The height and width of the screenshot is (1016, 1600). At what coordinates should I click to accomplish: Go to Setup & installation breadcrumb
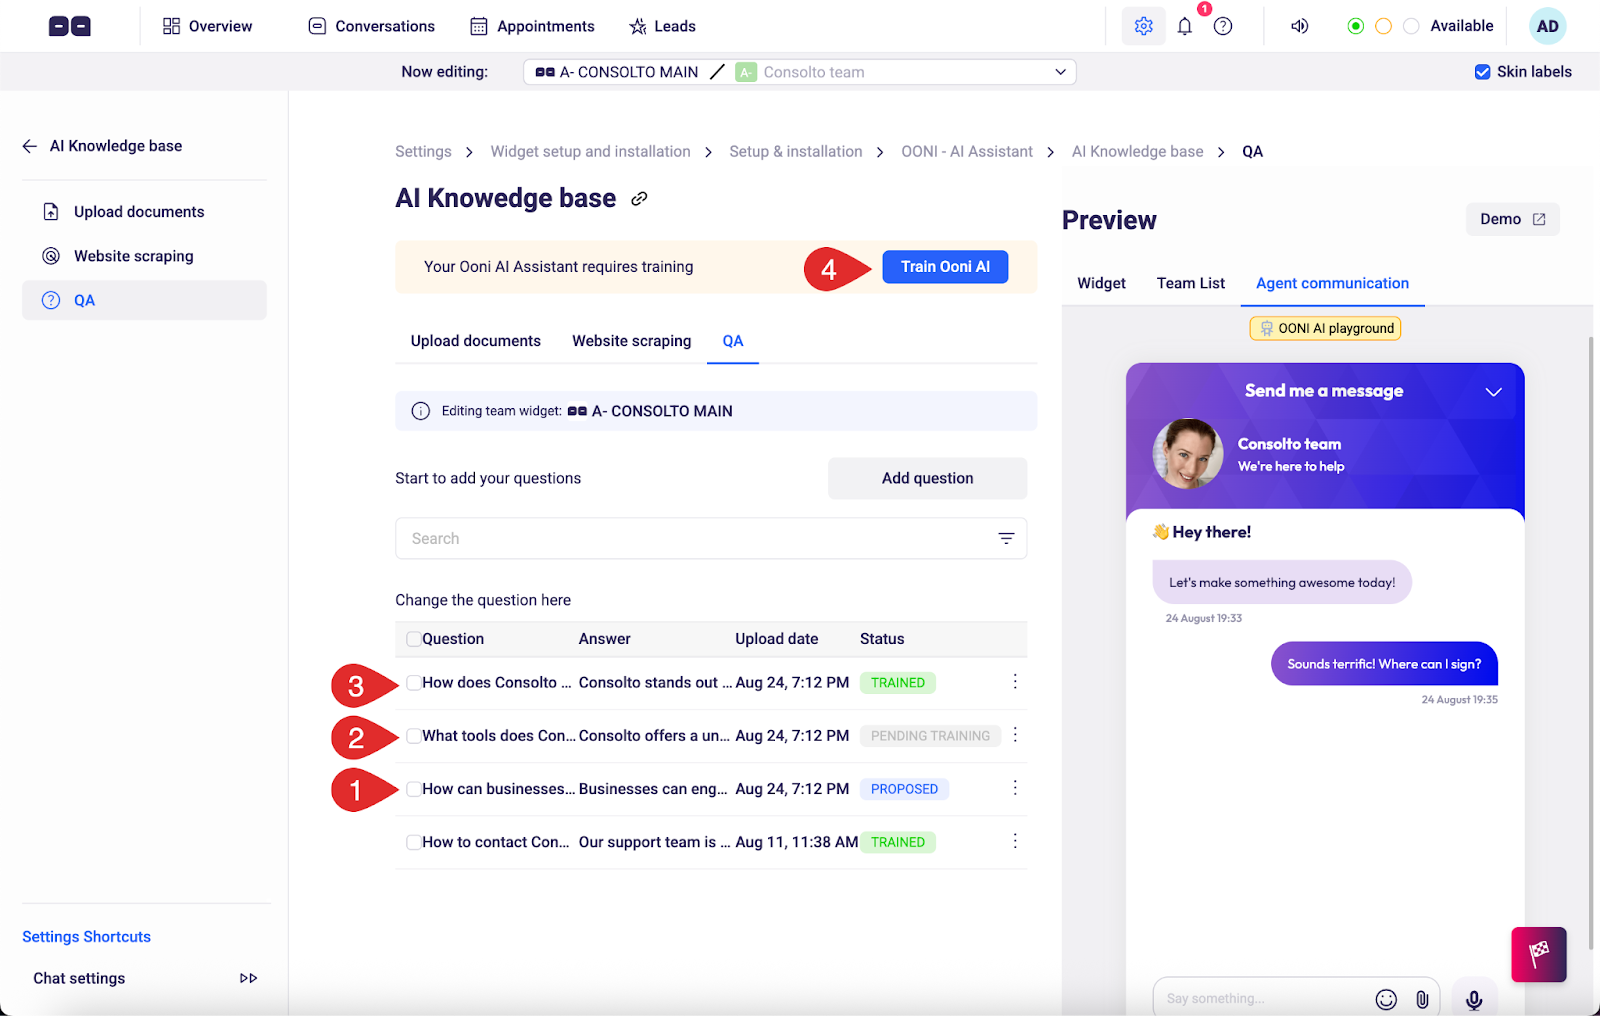click(796, 152)
